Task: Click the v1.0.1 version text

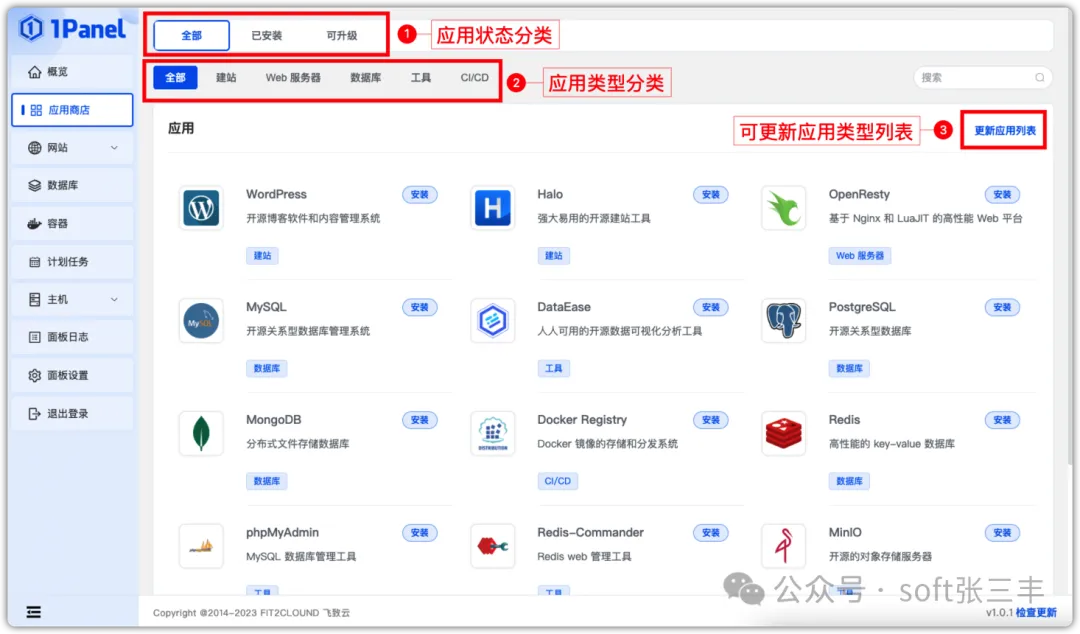Action: coord(999,613)
